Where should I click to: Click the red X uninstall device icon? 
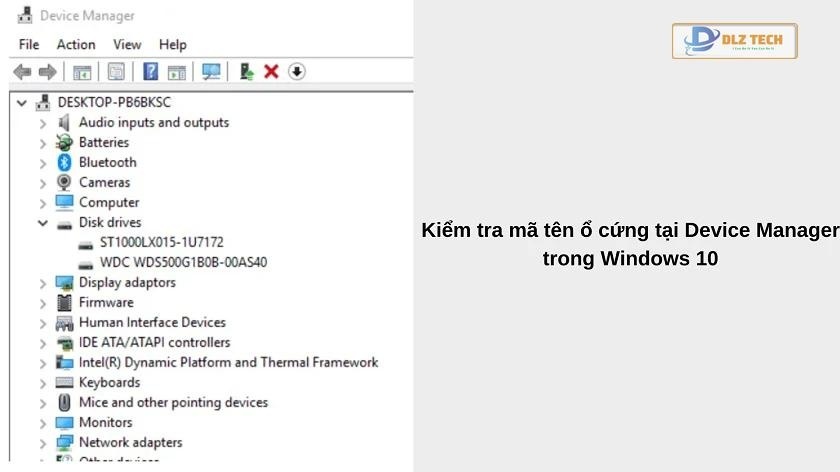(x=271, y=71)
